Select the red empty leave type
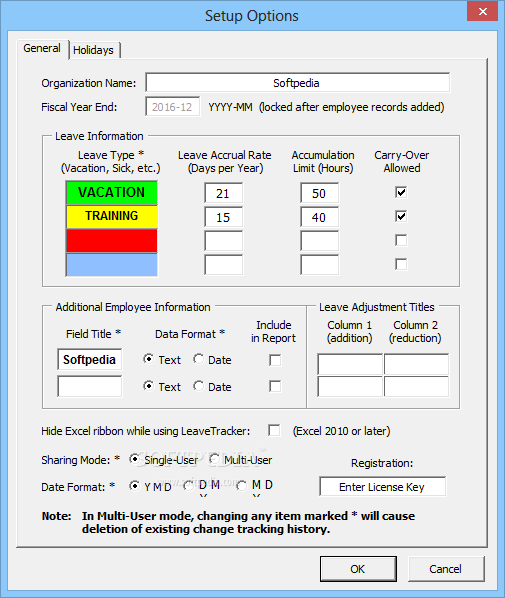 point(111,241)
